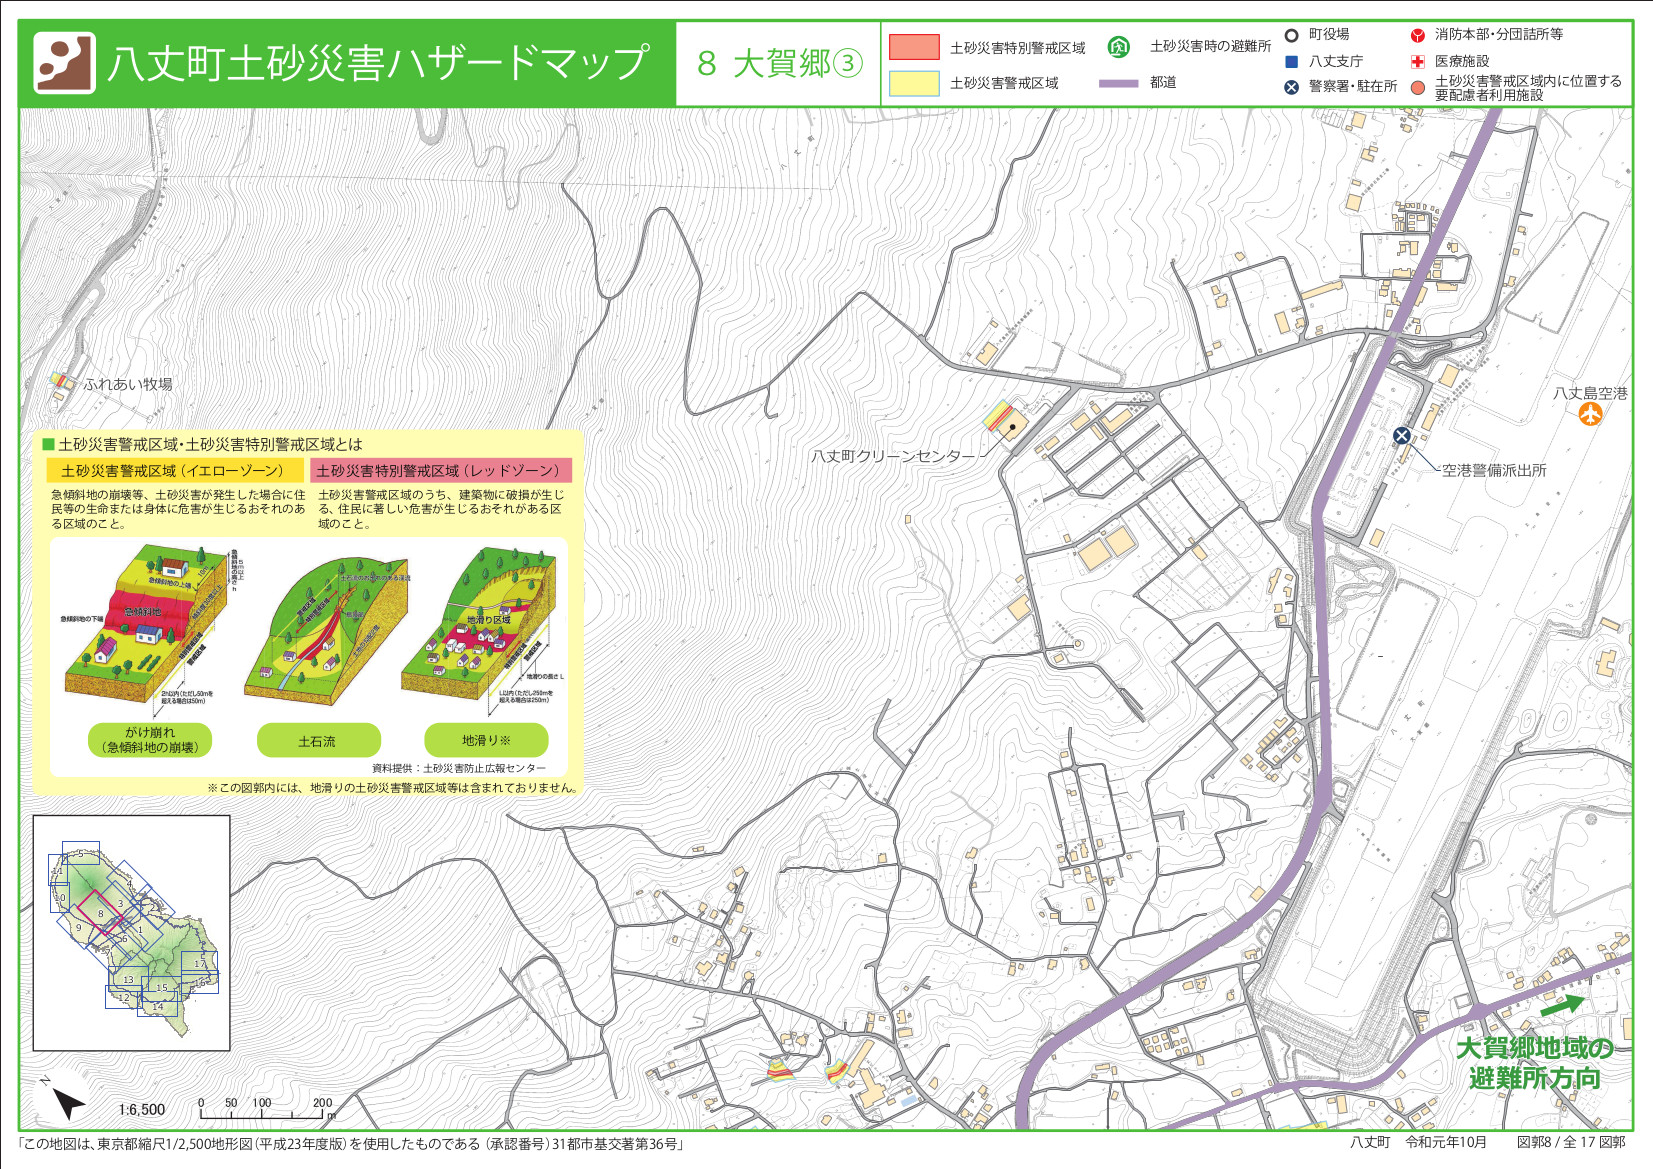Click the Hachijo town logo icon
The width and height of the screenshot is (1653, 1169).
pyautogui.click(x=64, y=63)
